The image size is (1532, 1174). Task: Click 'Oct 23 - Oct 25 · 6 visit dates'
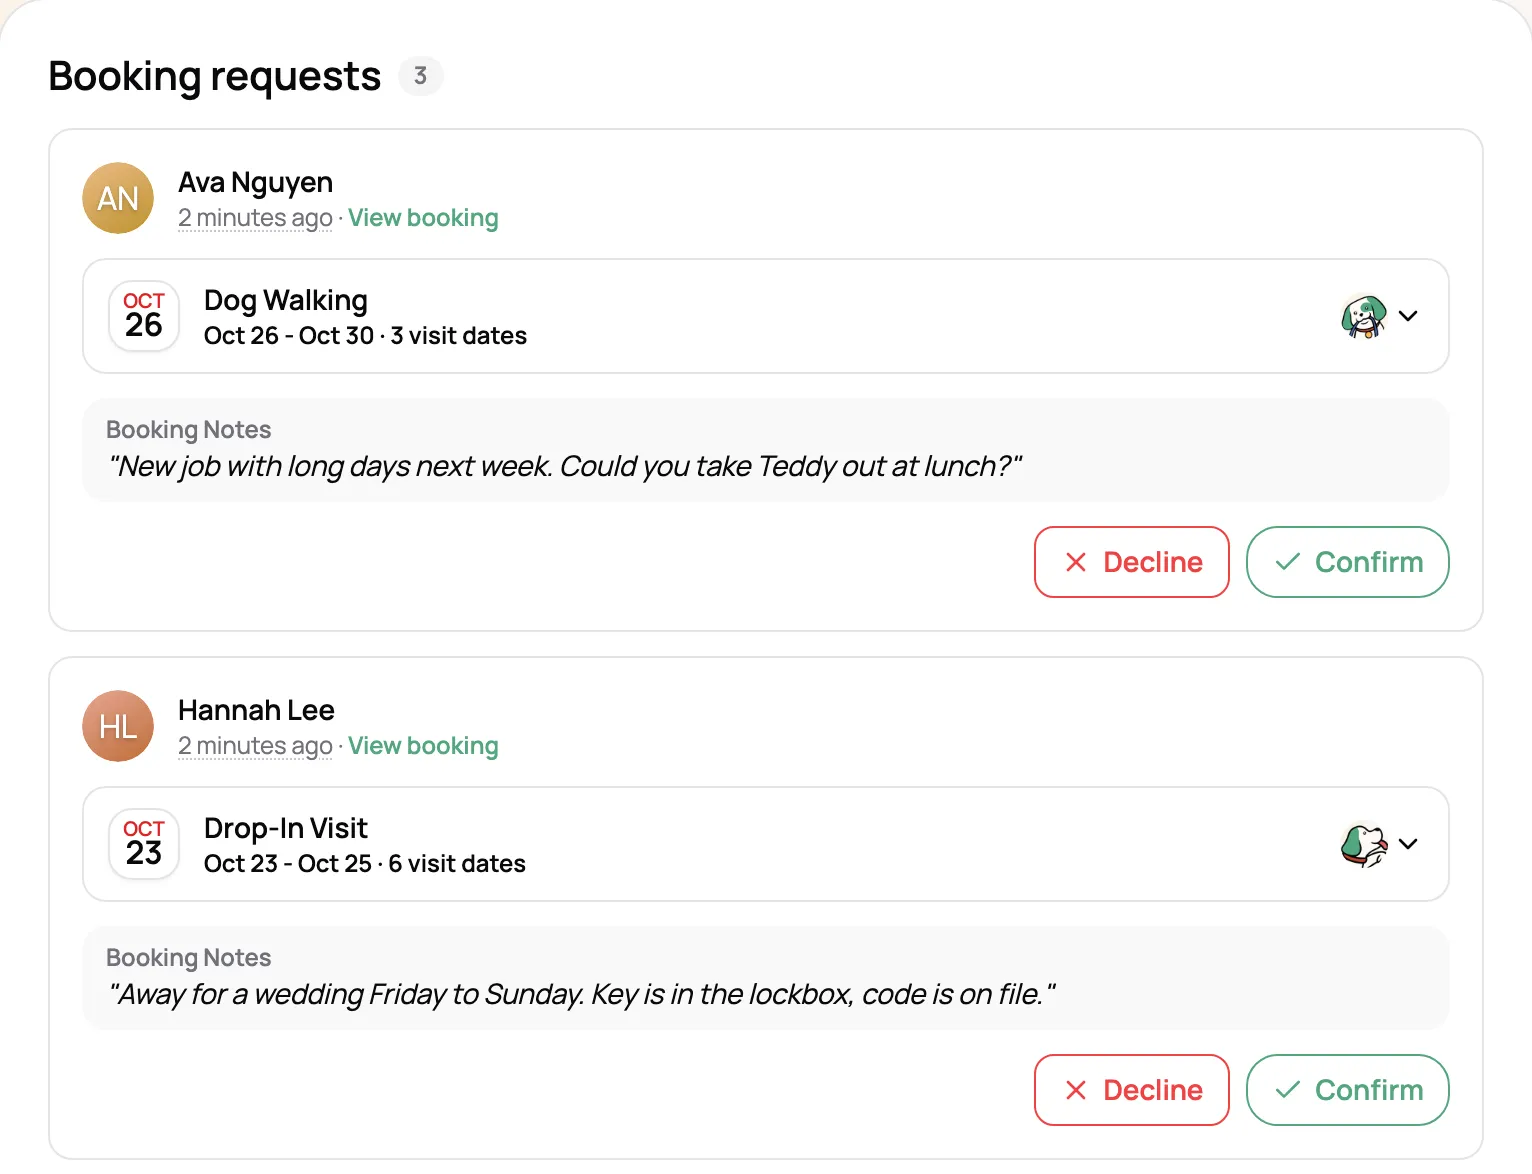coord(365,864)
